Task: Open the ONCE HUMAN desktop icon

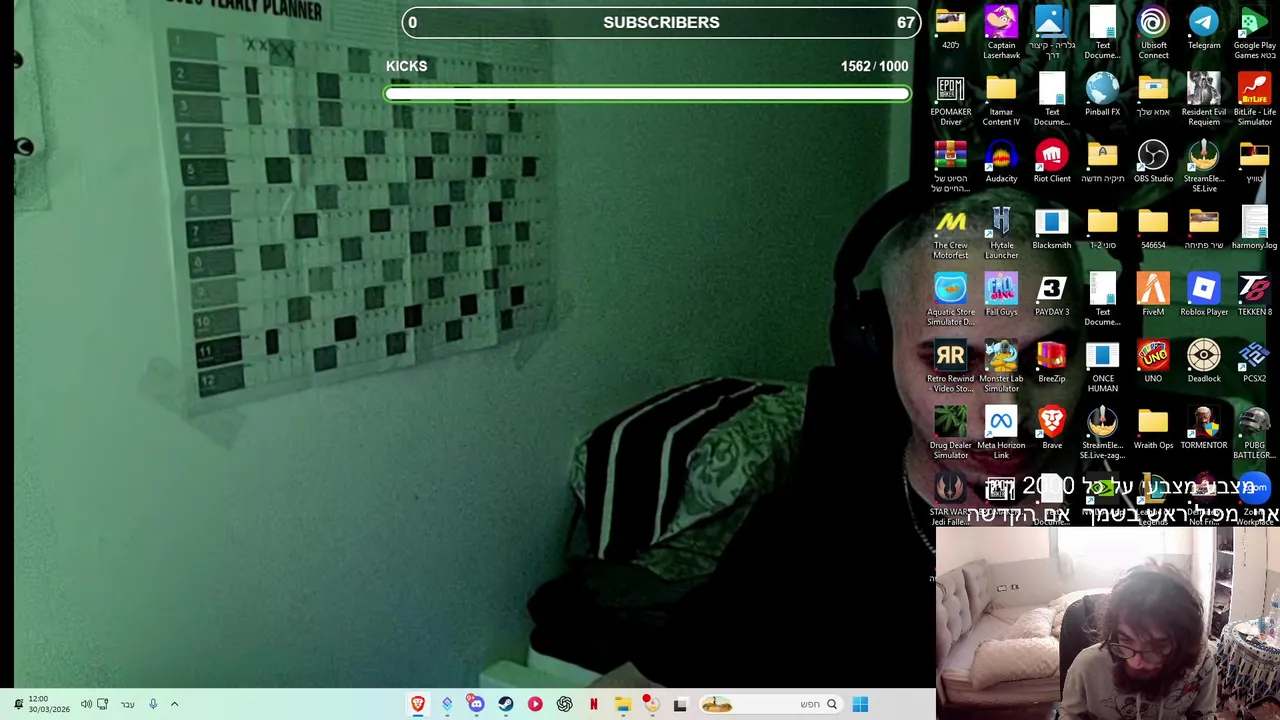Action: tap(1102, 366)
